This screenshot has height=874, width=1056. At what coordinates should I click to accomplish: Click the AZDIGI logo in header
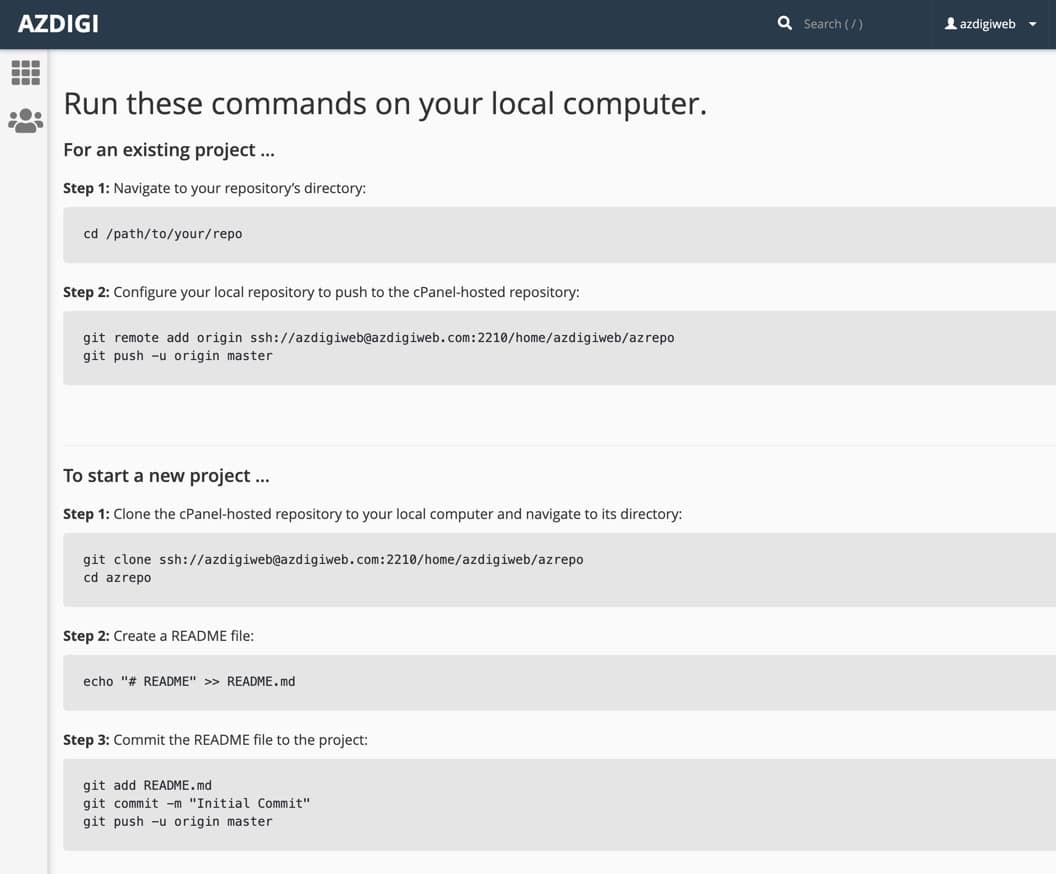(58, 23)
